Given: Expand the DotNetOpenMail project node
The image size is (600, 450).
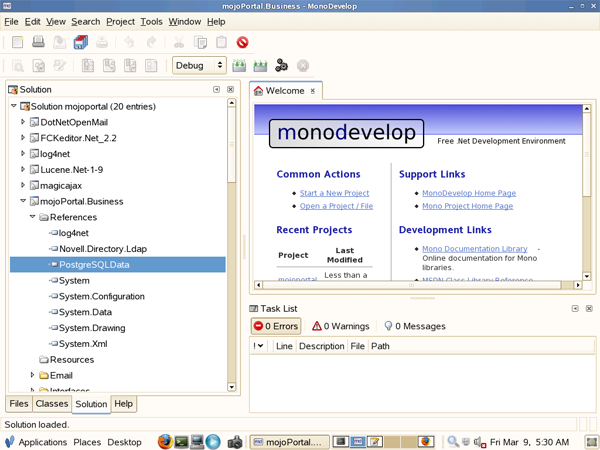Looking at the screenshot, I should pos(23,121).
